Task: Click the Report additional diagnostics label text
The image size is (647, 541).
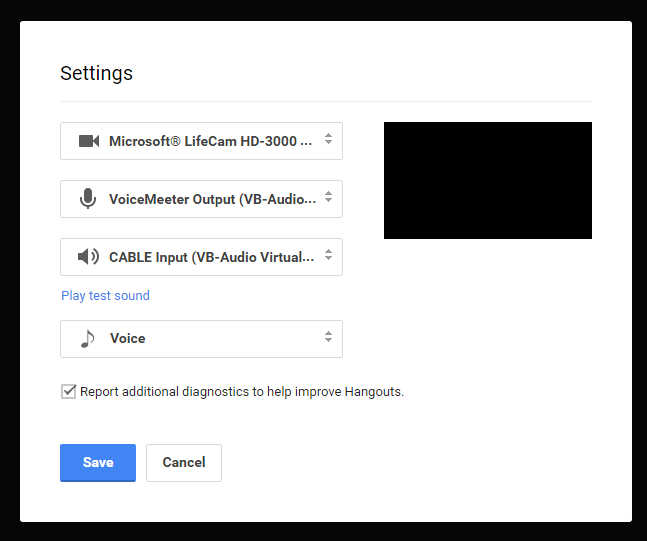Action: click(x=242, y=392)
